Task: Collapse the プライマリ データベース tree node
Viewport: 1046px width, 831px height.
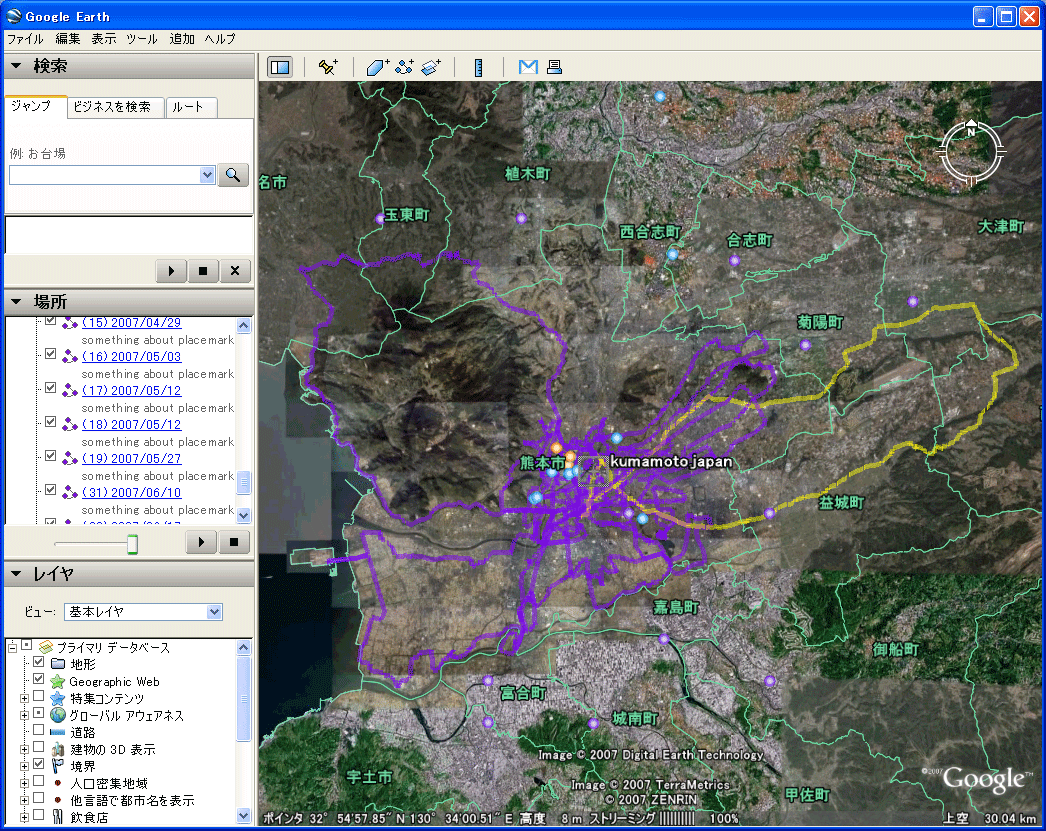Action: (12, 647)
